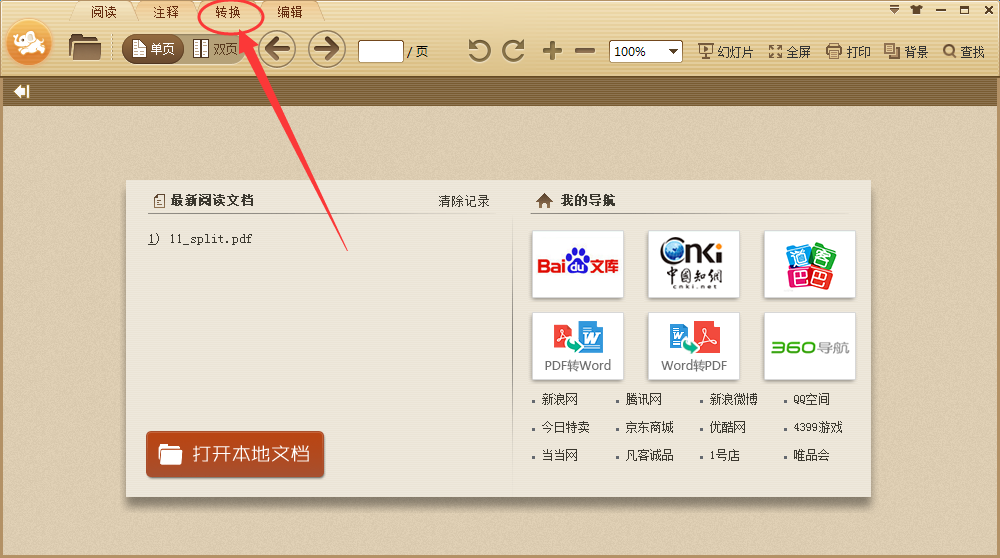
Task: Zoom in with the plus icon
Action: pyautogui.click(x=552, y=50)
